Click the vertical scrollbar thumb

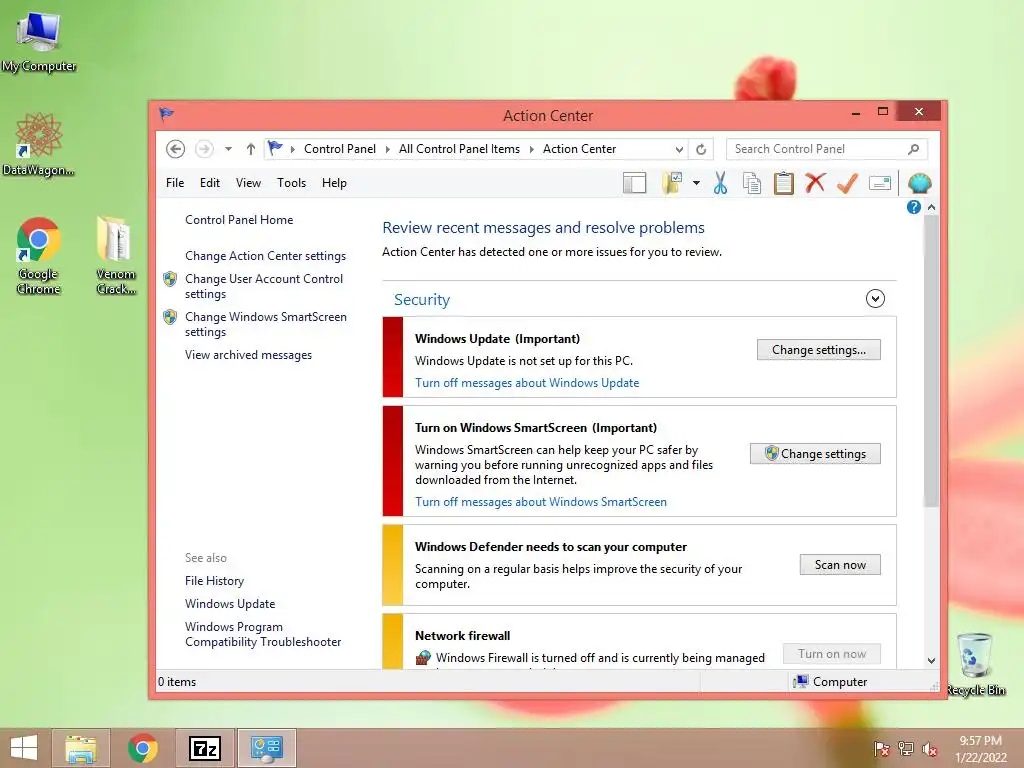(932, 361)
